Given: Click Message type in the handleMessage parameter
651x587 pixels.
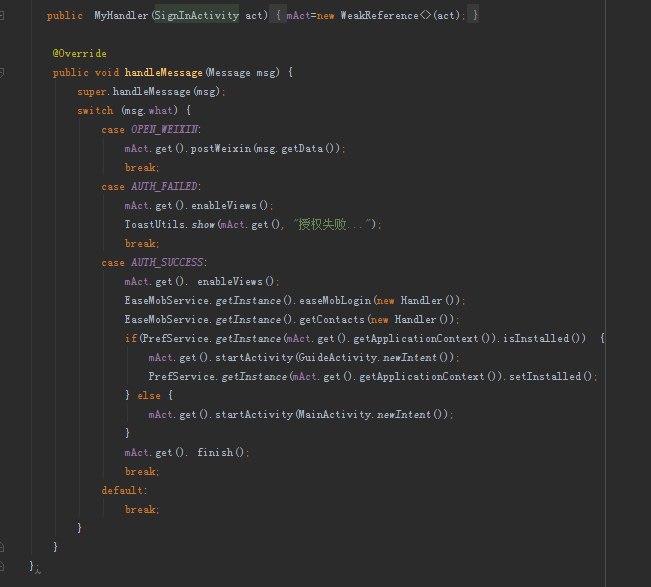Looking at the screenshot, I should click(x=230, y=73).
